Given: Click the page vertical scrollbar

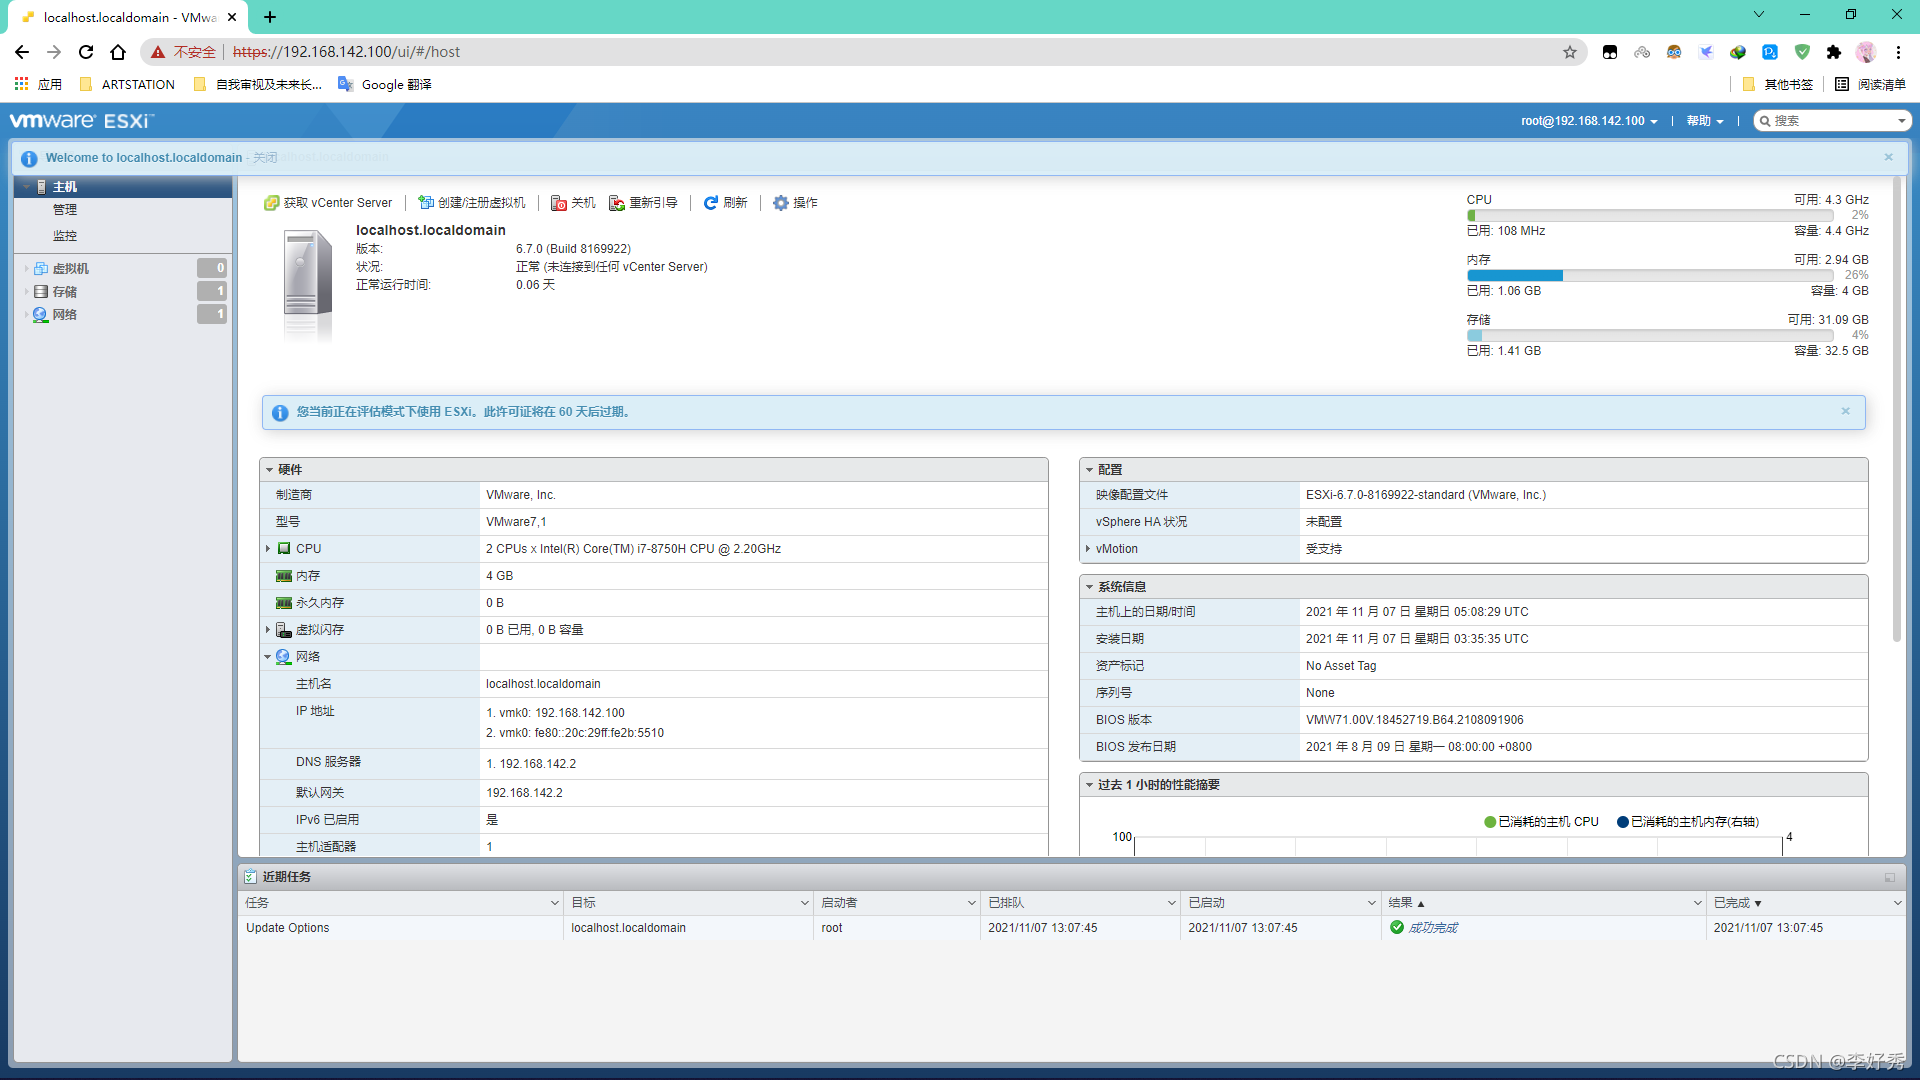Looking at the screenshot, I should point(1897,410).
